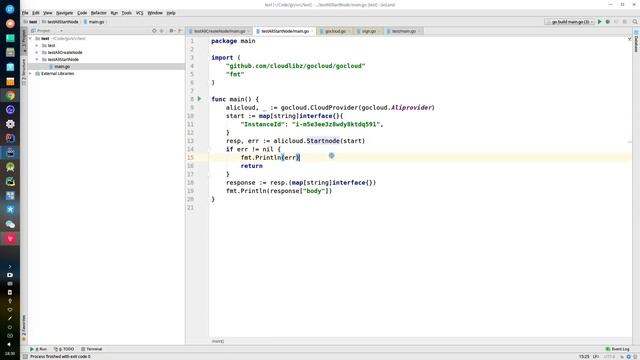The width and height of the screenshot is (640, 360).
Task: Open the Project view selector dropdown
Action: [47, 31]
